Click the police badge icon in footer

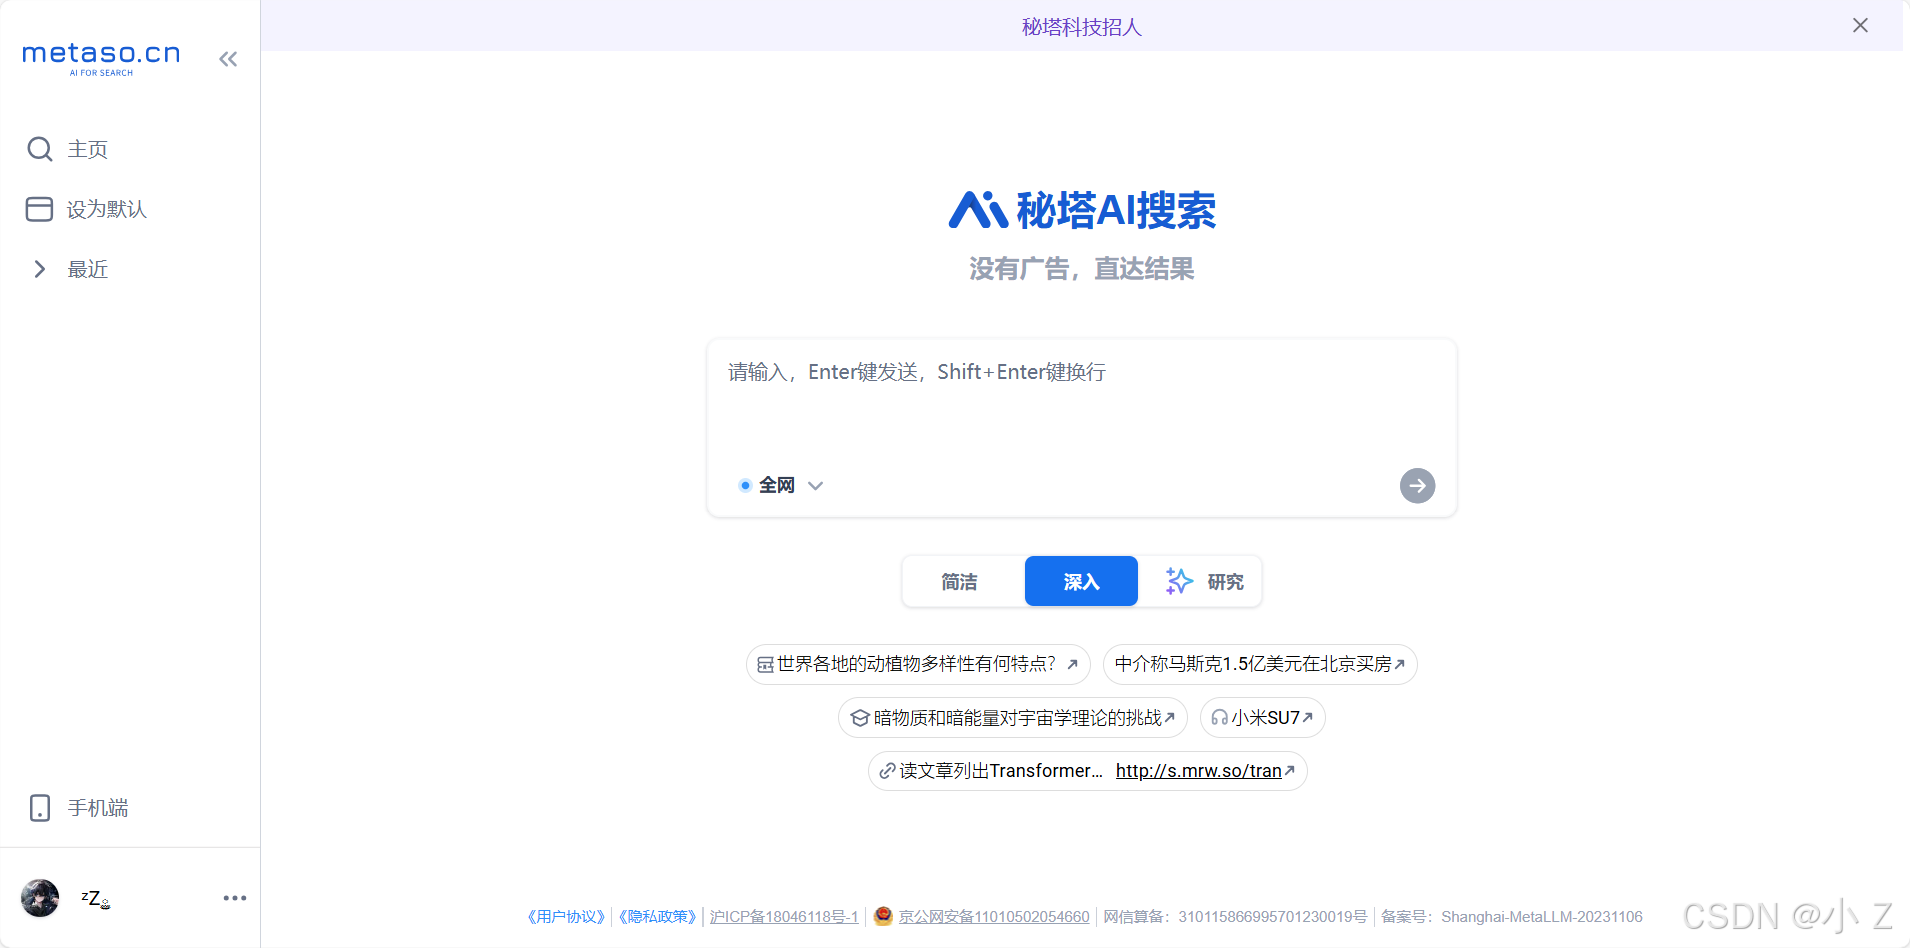[883, 916]
